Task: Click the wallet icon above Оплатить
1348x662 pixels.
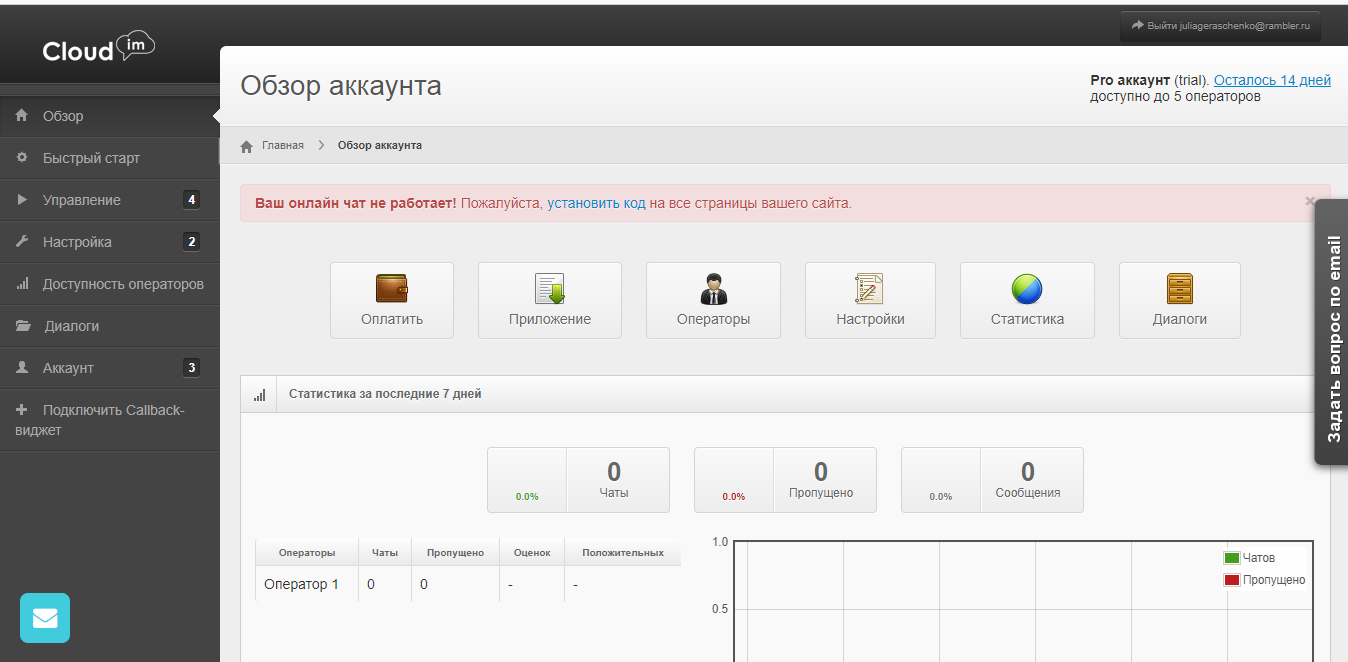Action: [392, 289]
